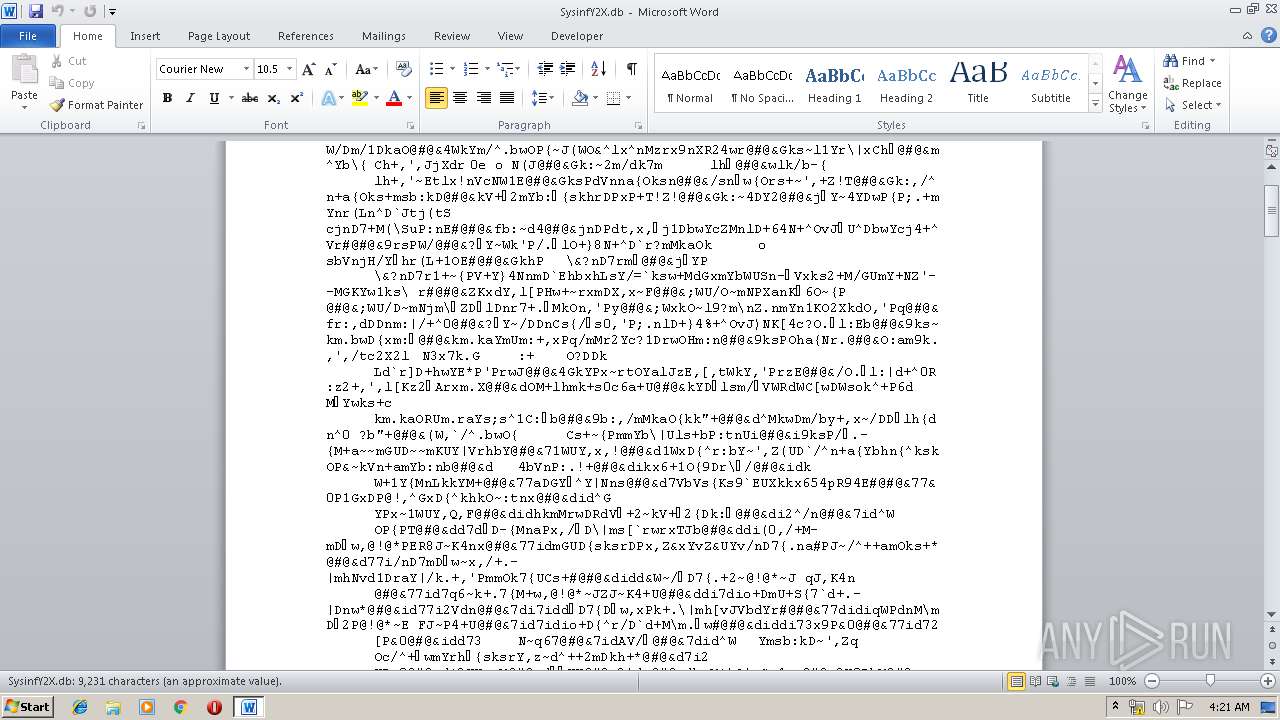Open Text Effects icon

tap(328, 98)
